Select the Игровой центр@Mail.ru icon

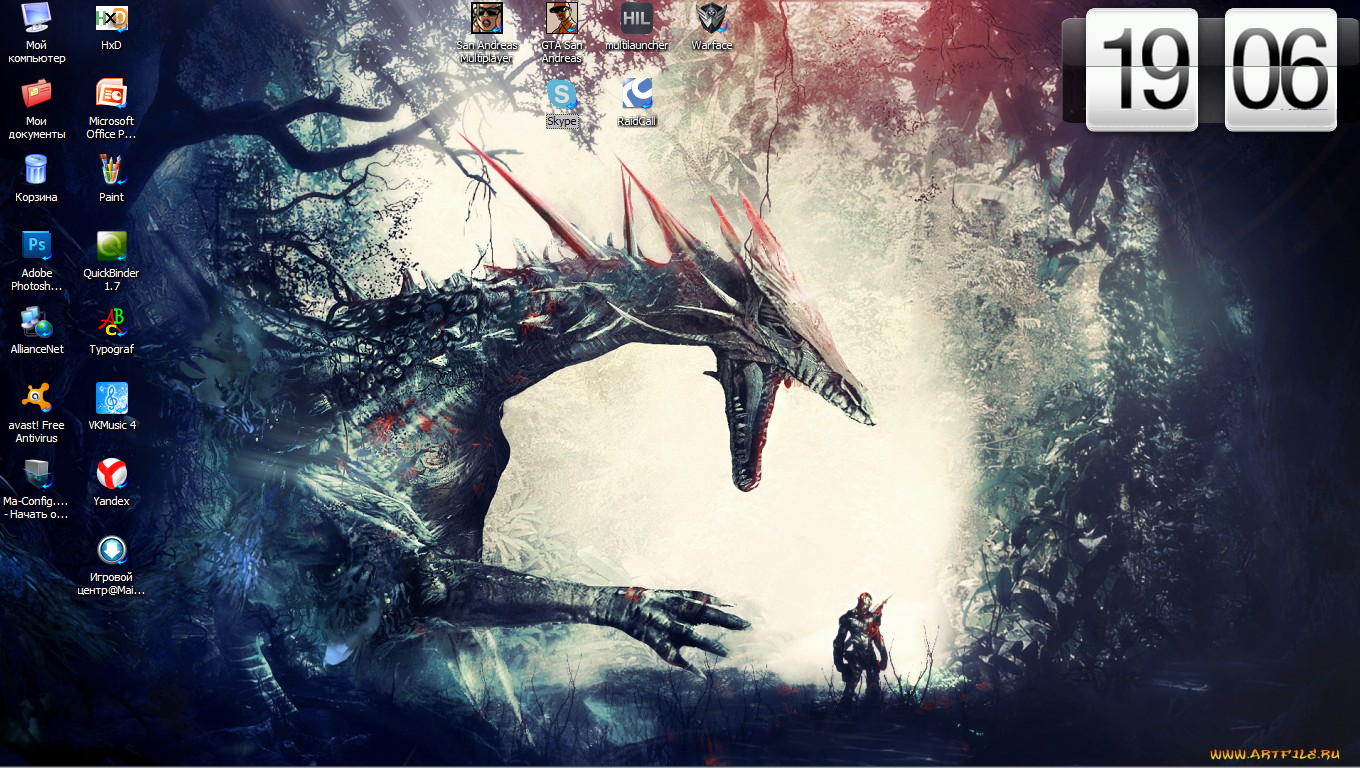tap(111, 550)
